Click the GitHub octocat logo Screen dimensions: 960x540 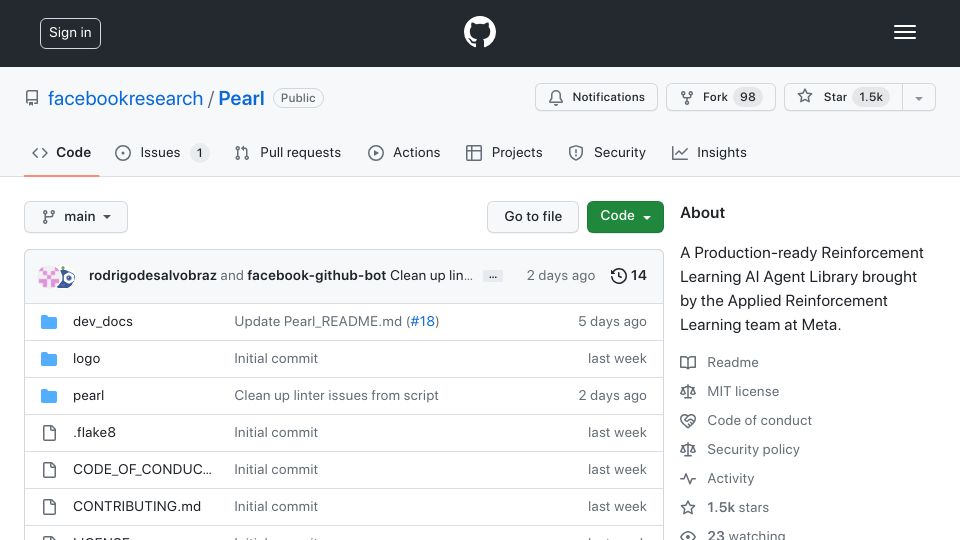click(479, 32)
